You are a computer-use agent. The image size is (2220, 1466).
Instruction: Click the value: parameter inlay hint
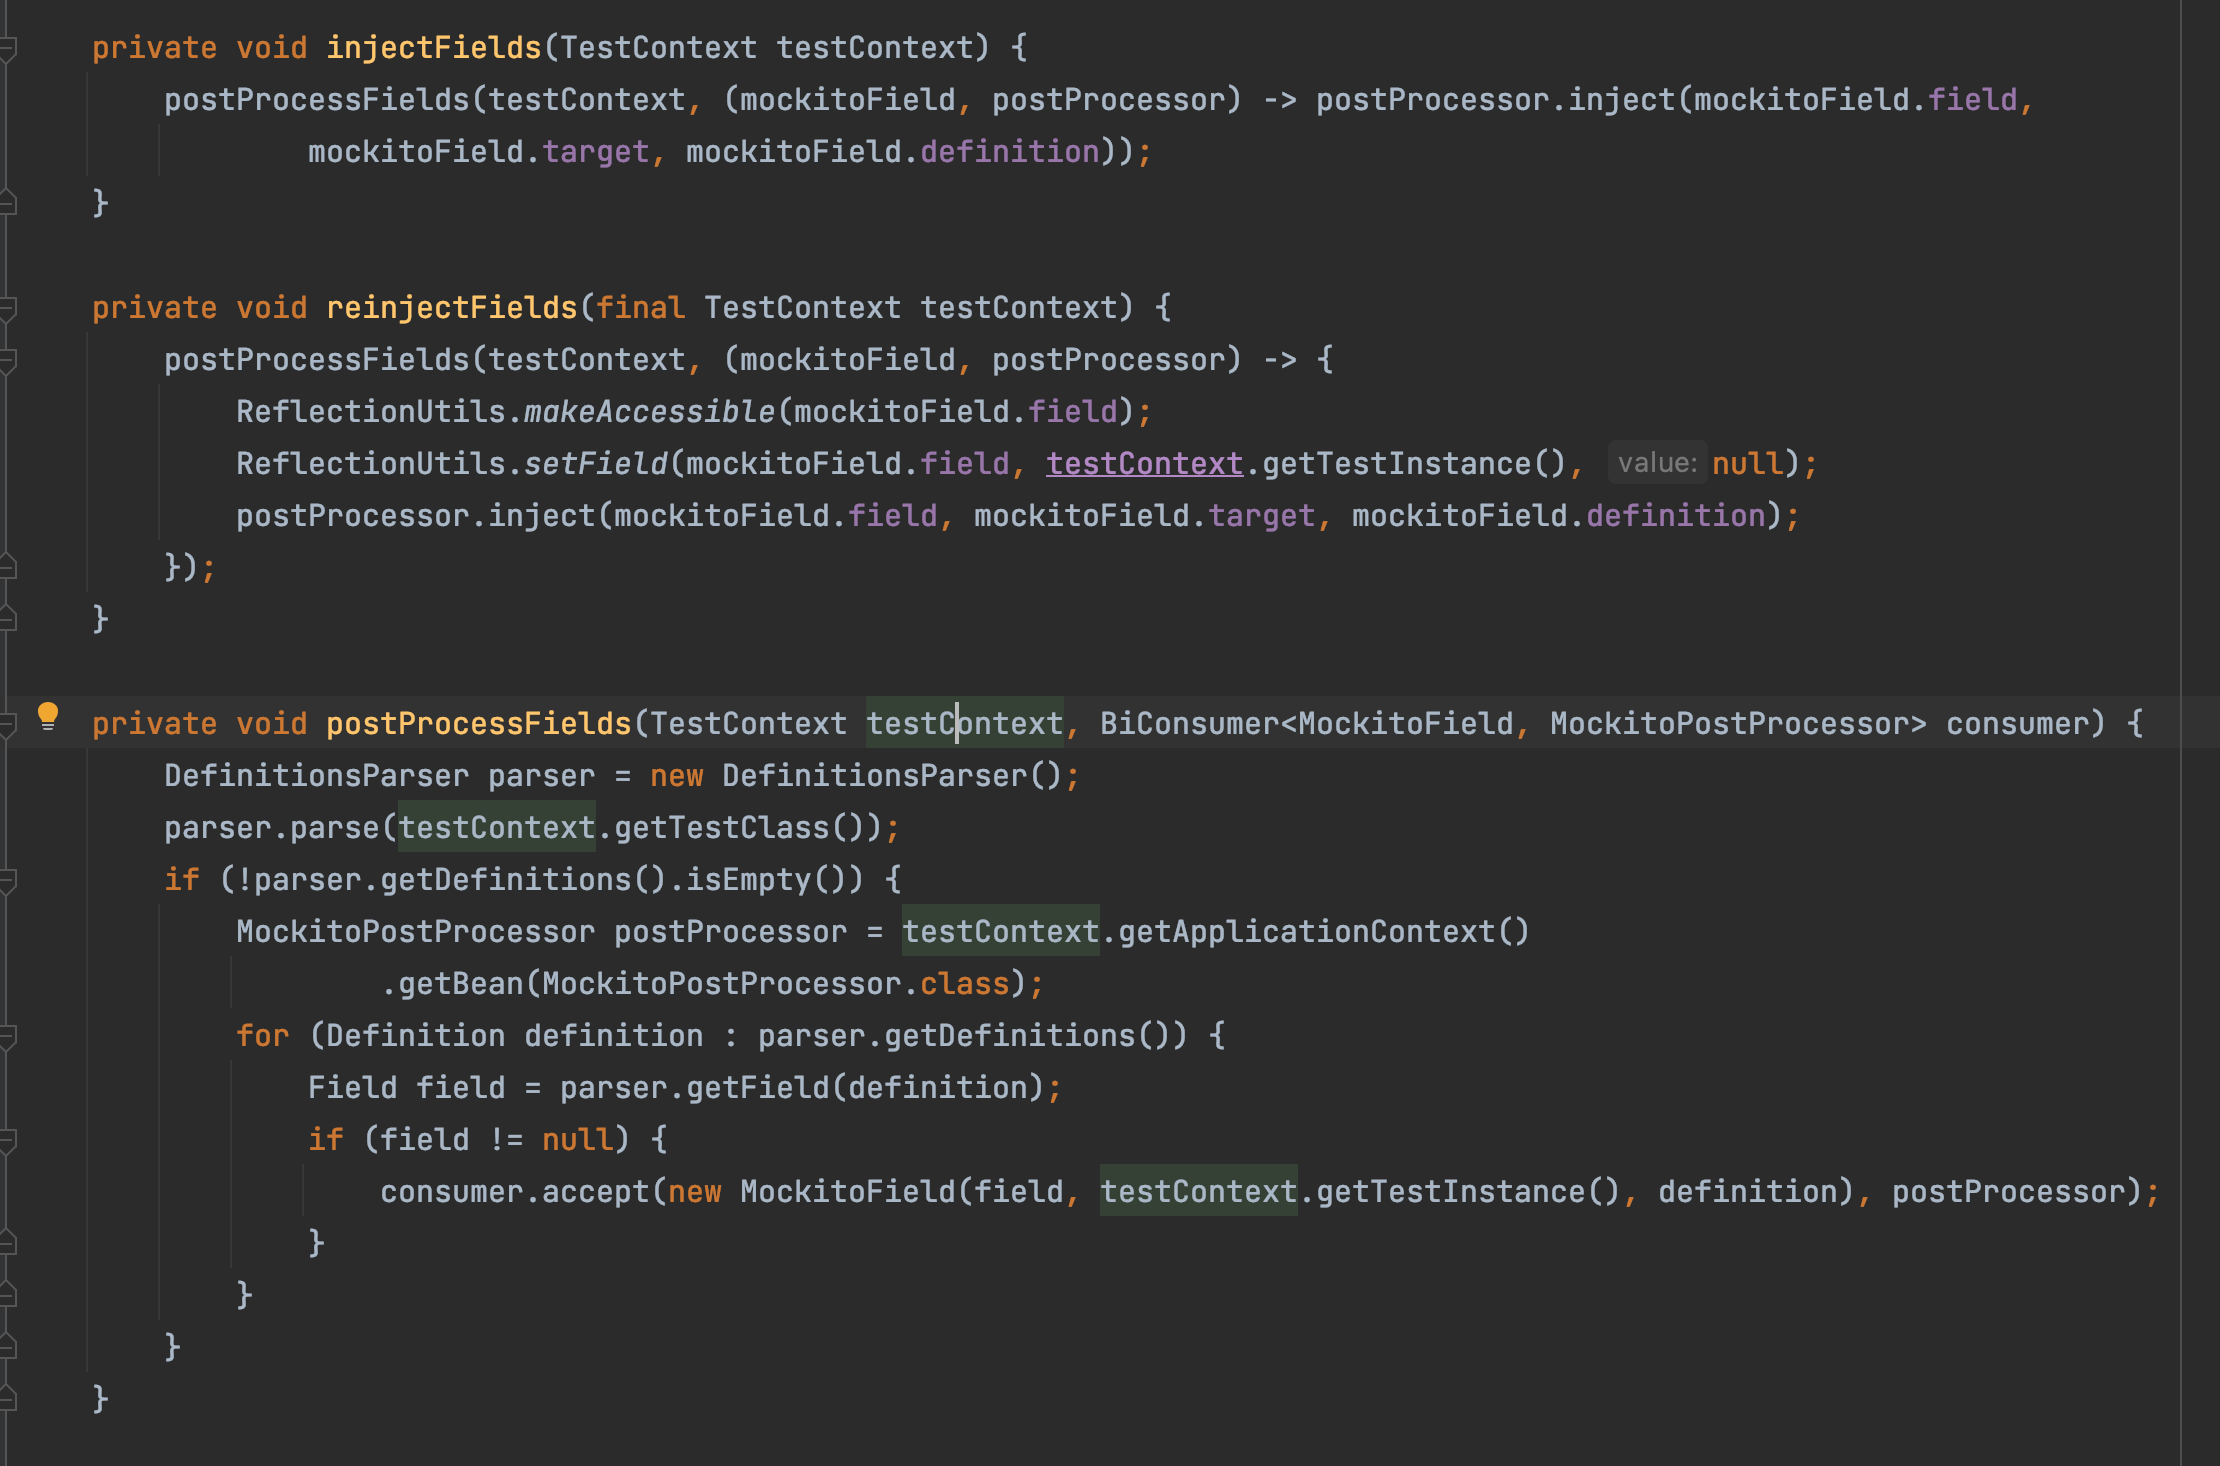pyautogui.click(x=1657, y=464)
